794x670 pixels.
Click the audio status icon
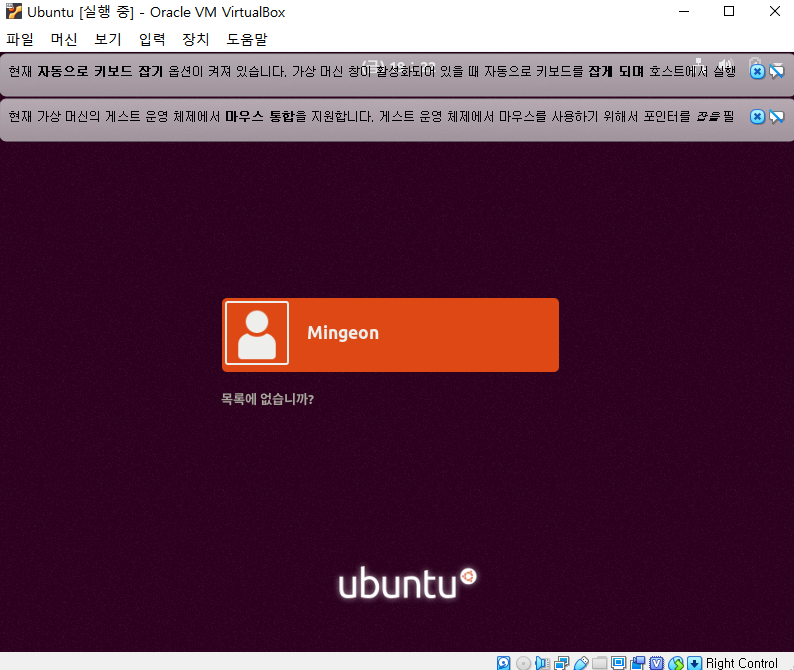tap(542, 662)
